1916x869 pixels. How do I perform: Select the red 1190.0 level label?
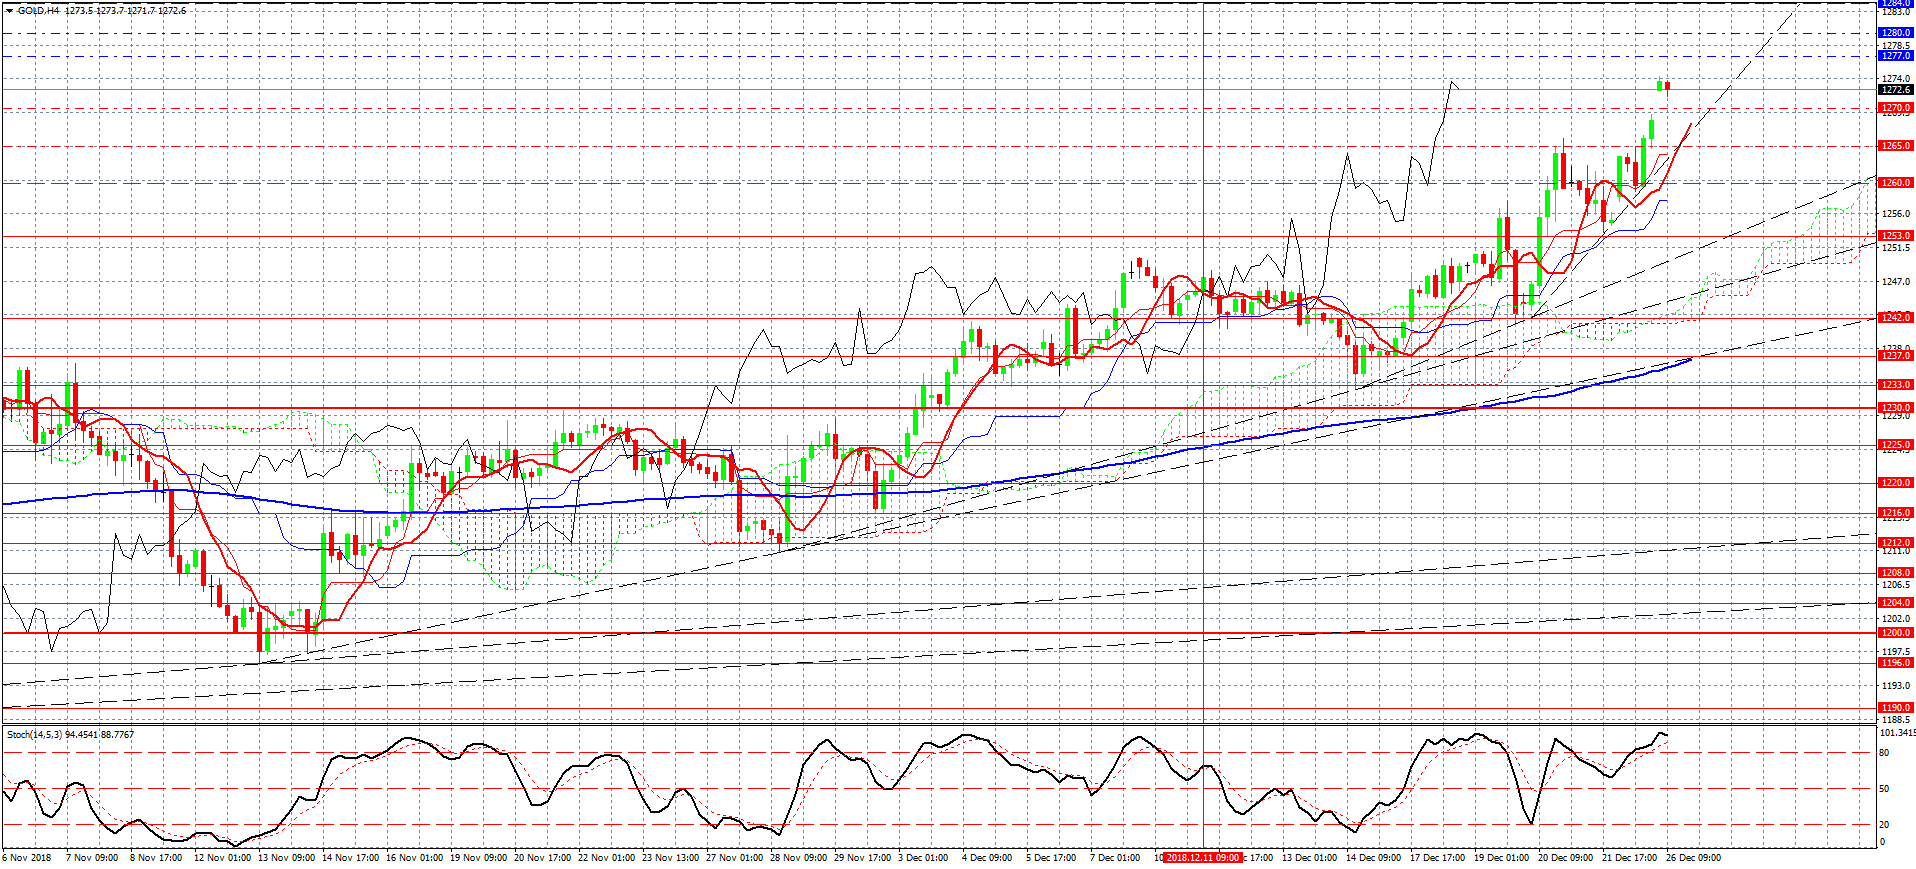point(1895,708)
